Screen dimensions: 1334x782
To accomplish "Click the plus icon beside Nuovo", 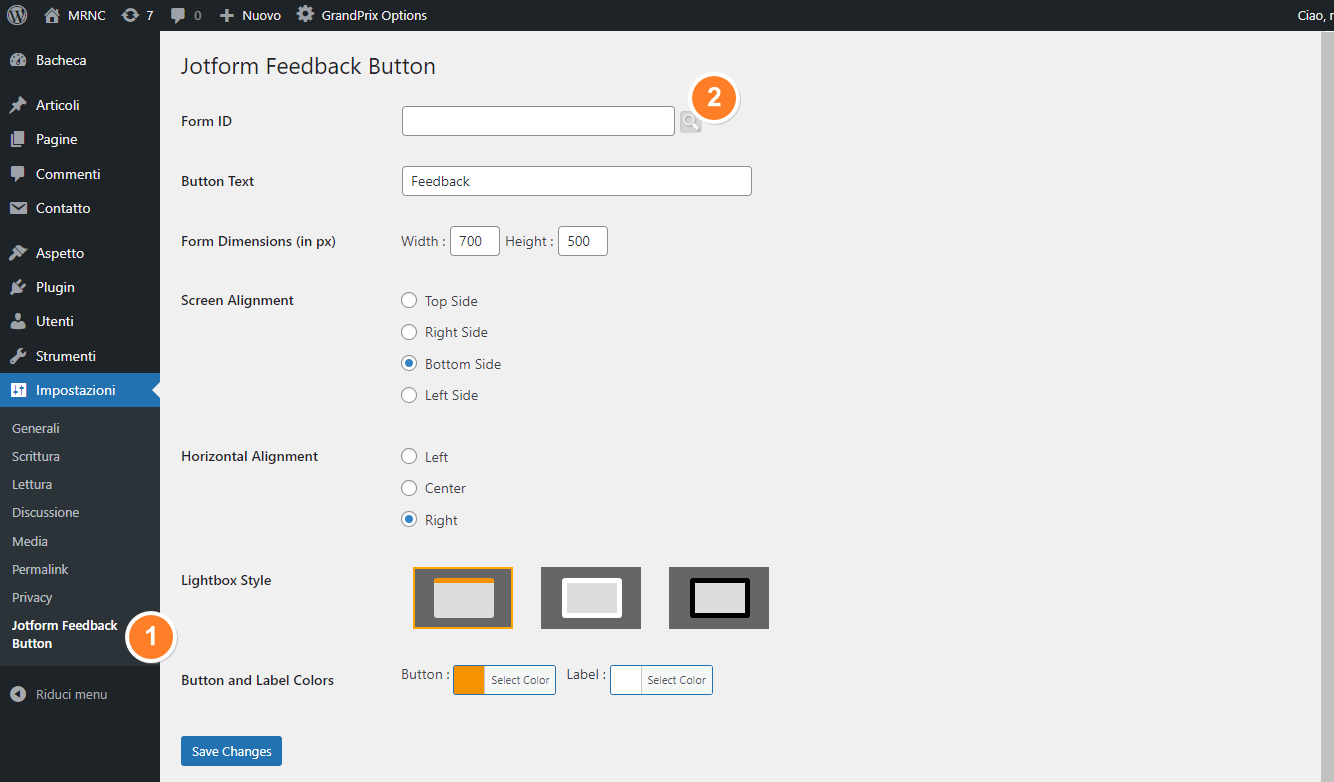I will (227, 15).
